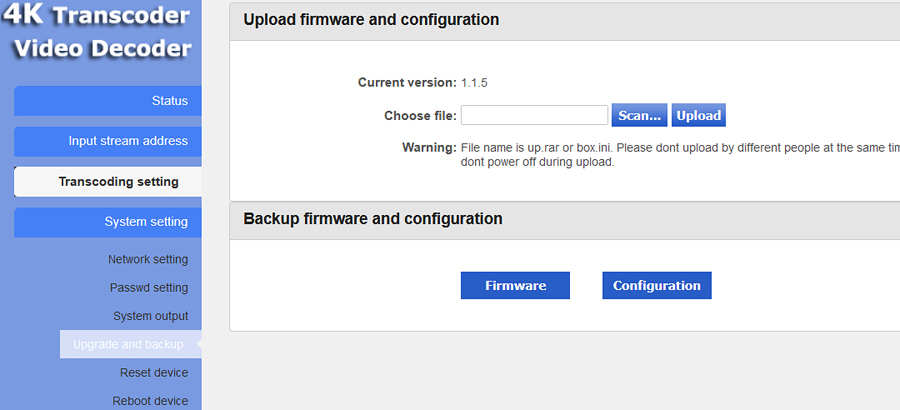
Task: Expand the System setting menu
Action: [108, 222]
